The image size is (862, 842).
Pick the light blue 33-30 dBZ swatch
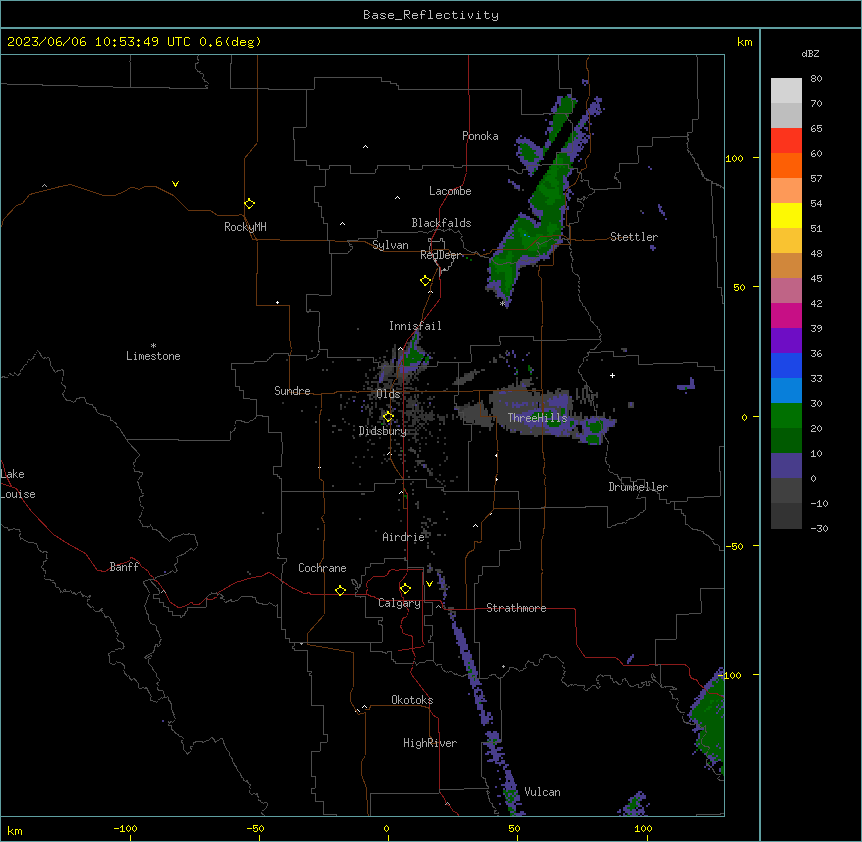(x=786, y=391)
